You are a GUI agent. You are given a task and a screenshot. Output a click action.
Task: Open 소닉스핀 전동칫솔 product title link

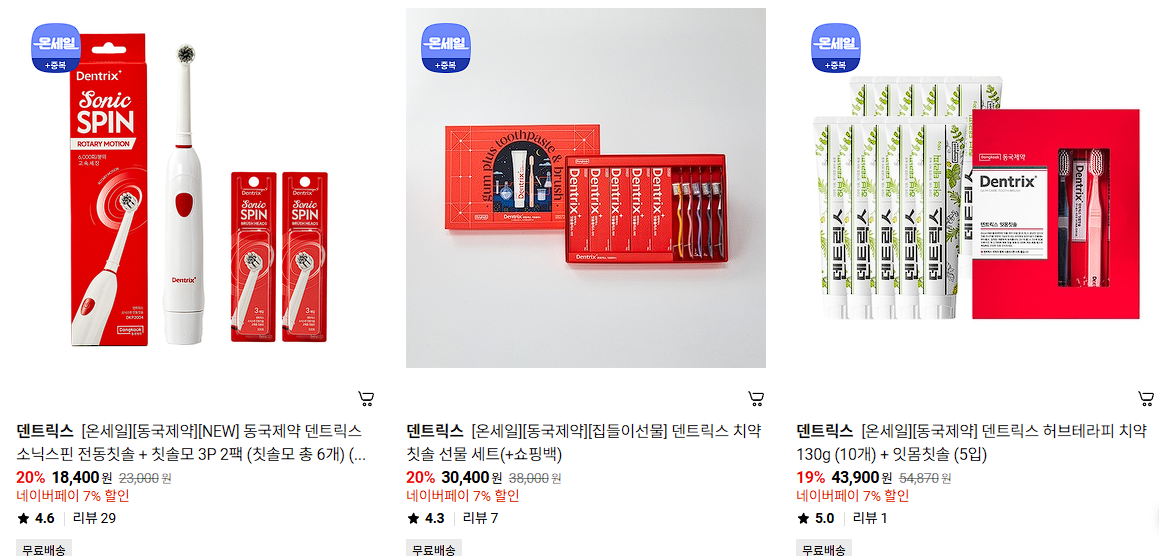(x=191, y=442)
